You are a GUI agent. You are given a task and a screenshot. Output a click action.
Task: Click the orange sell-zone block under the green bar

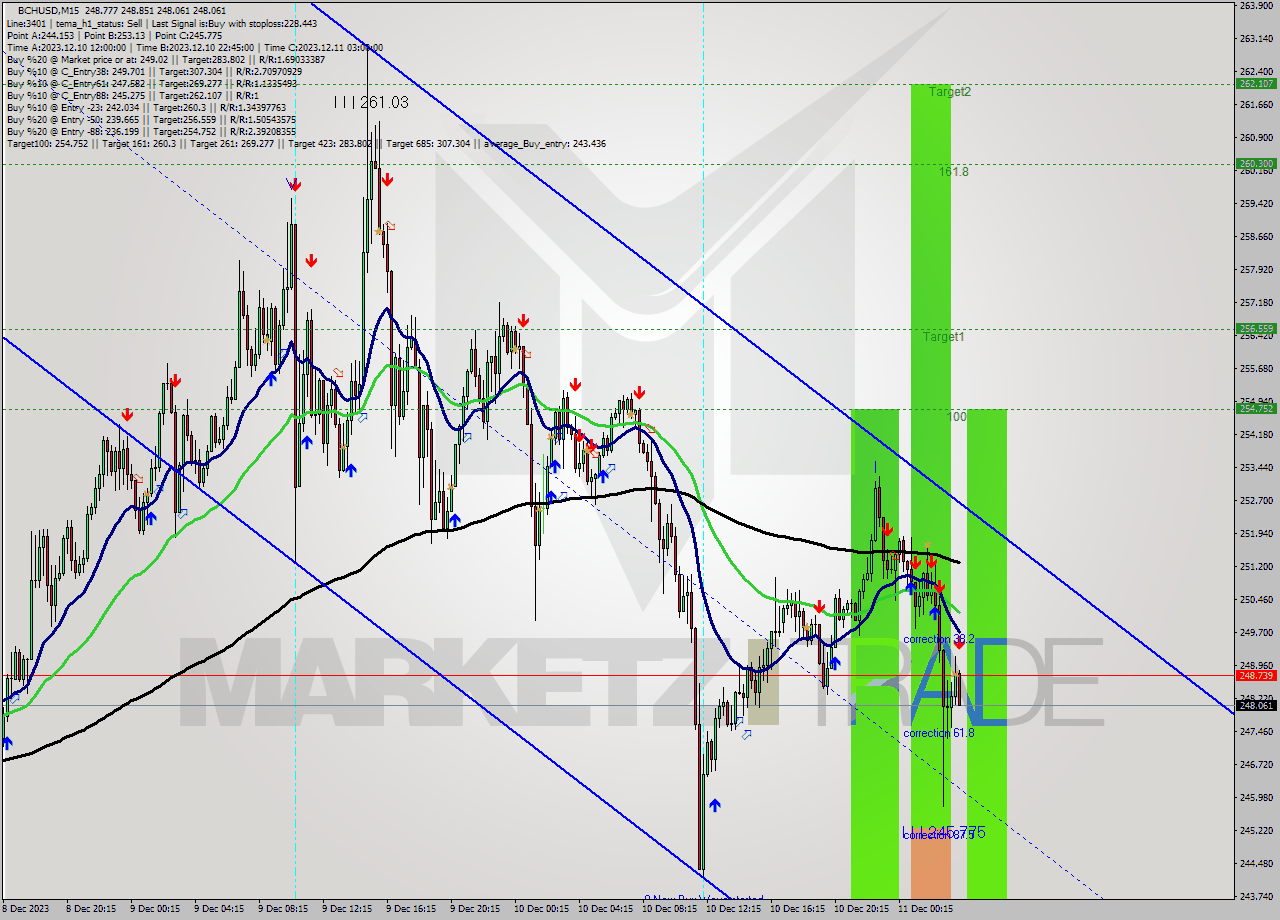(x=930, y=866)
